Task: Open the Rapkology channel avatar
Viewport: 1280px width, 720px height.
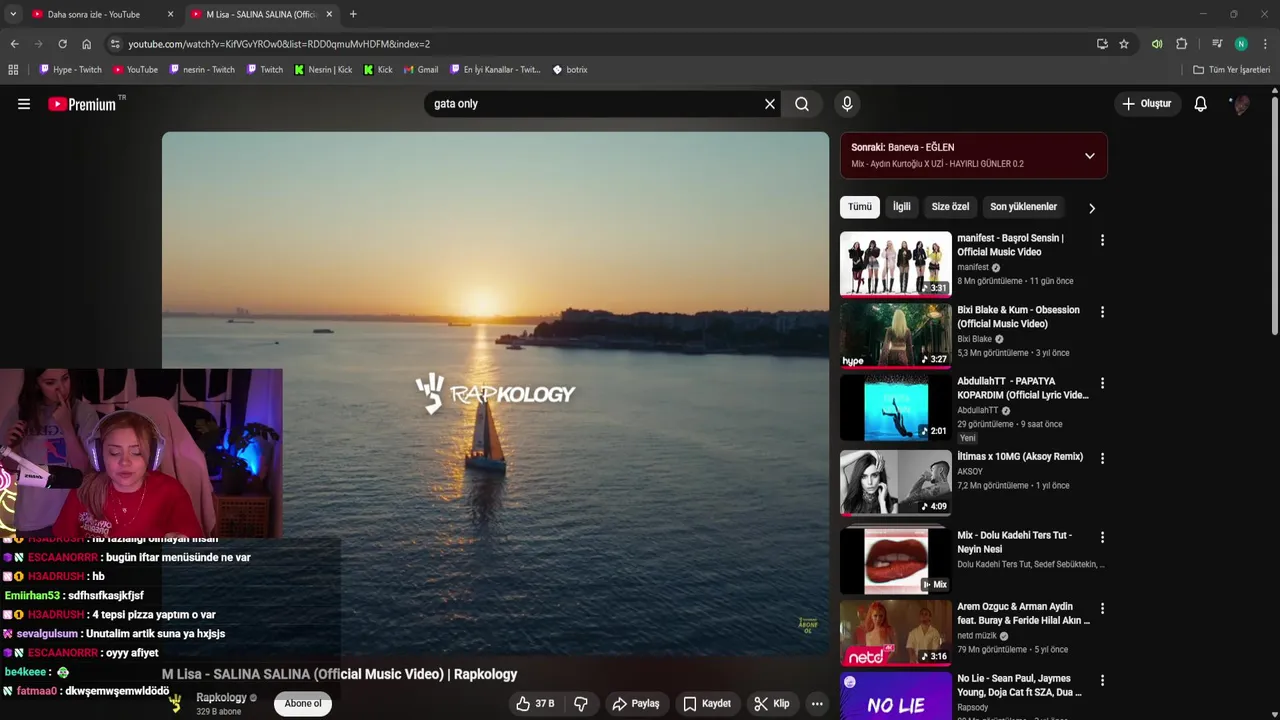Action: [x=175, y=704]
